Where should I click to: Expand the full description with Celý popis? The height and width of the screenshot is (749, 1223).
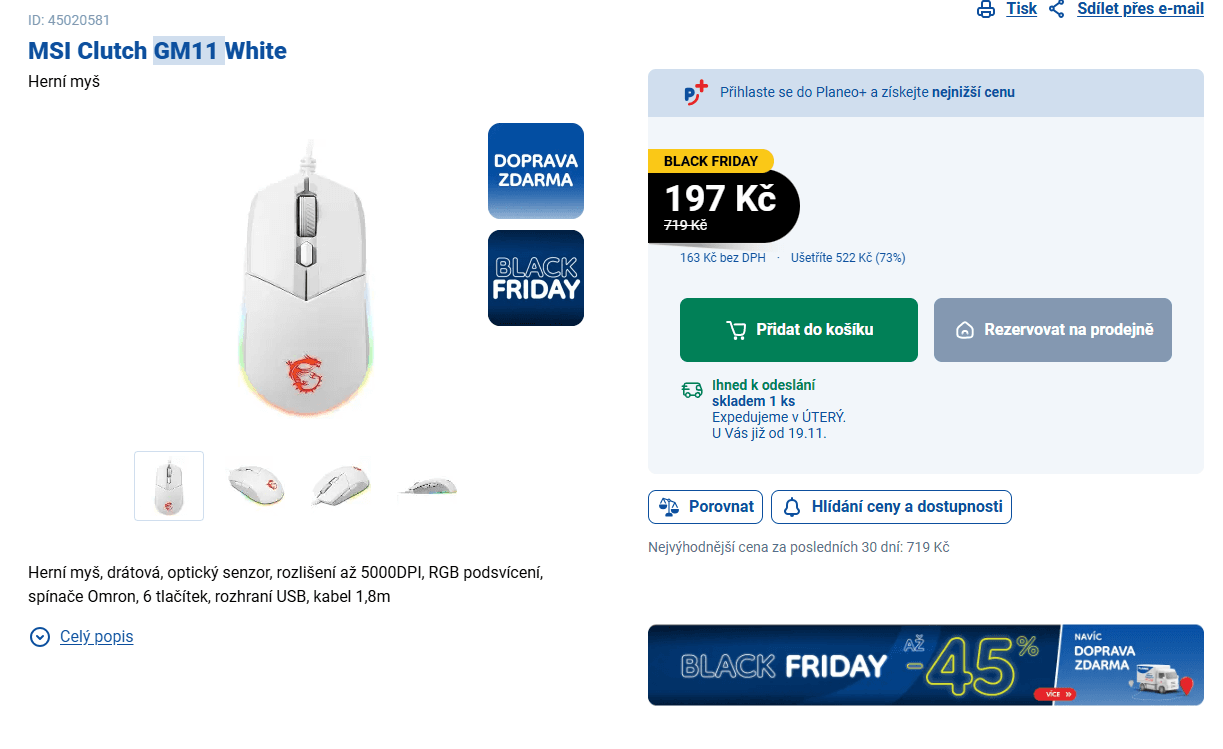pos(96,637)
